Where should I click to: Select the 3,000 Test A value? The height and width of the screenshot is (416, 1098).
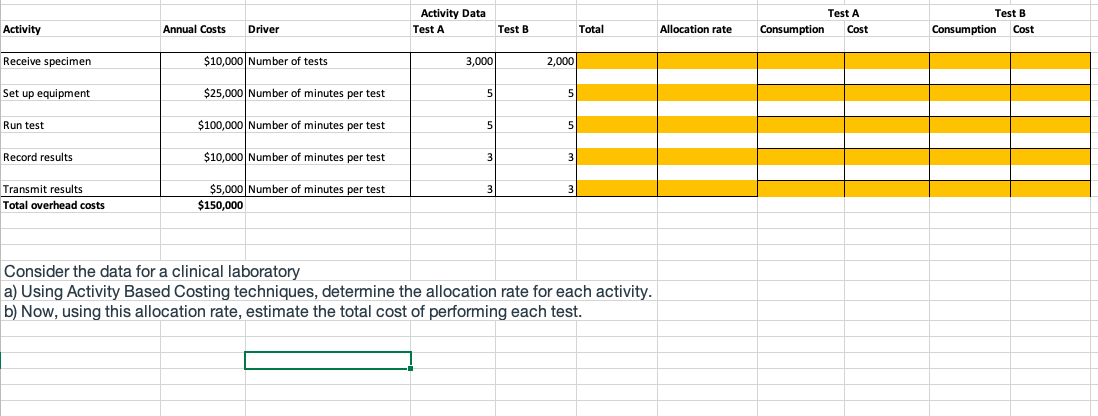(x=453, y=61)
